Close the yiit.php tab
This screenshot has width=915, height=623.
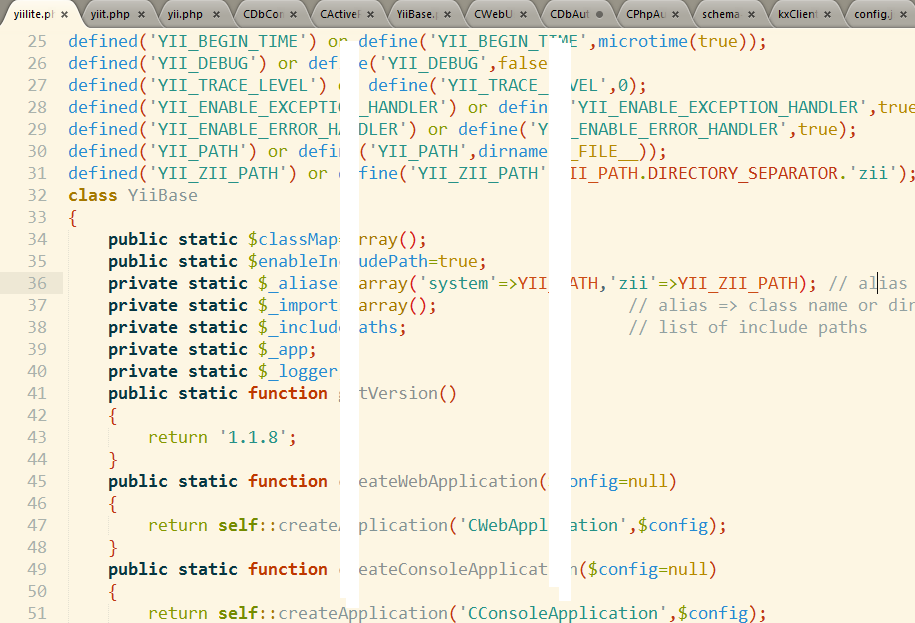[x=141, y=15]
